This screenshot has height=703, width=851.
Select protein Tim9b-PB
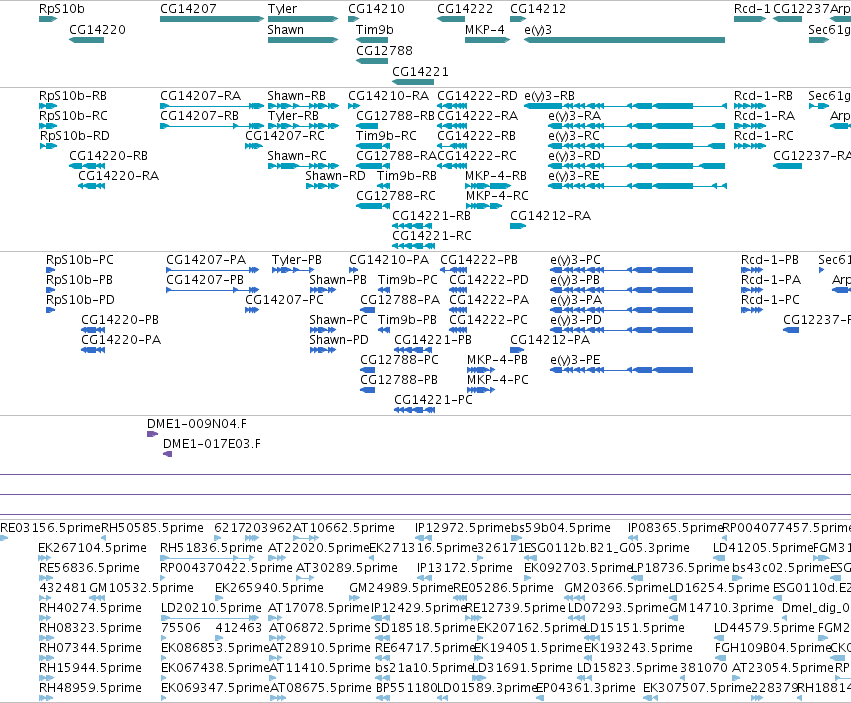[407, 320]
